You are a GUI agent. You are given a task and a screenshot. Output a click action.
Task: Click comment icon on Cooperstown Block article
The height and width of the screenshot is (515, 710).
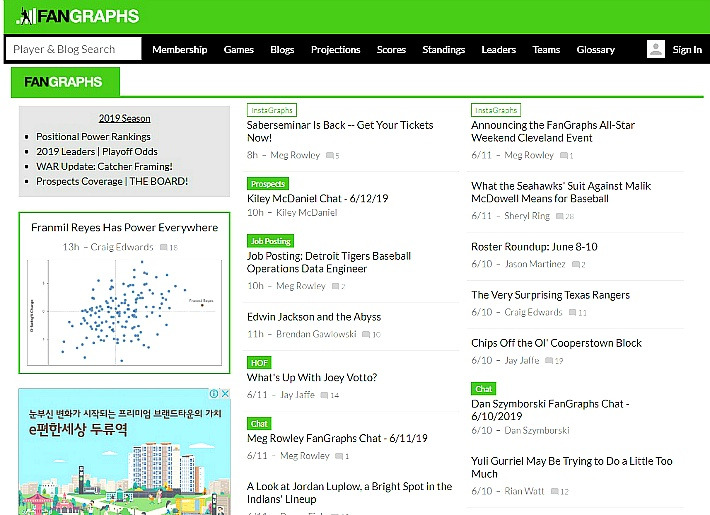pyautogui.click(x=549, y=361)
